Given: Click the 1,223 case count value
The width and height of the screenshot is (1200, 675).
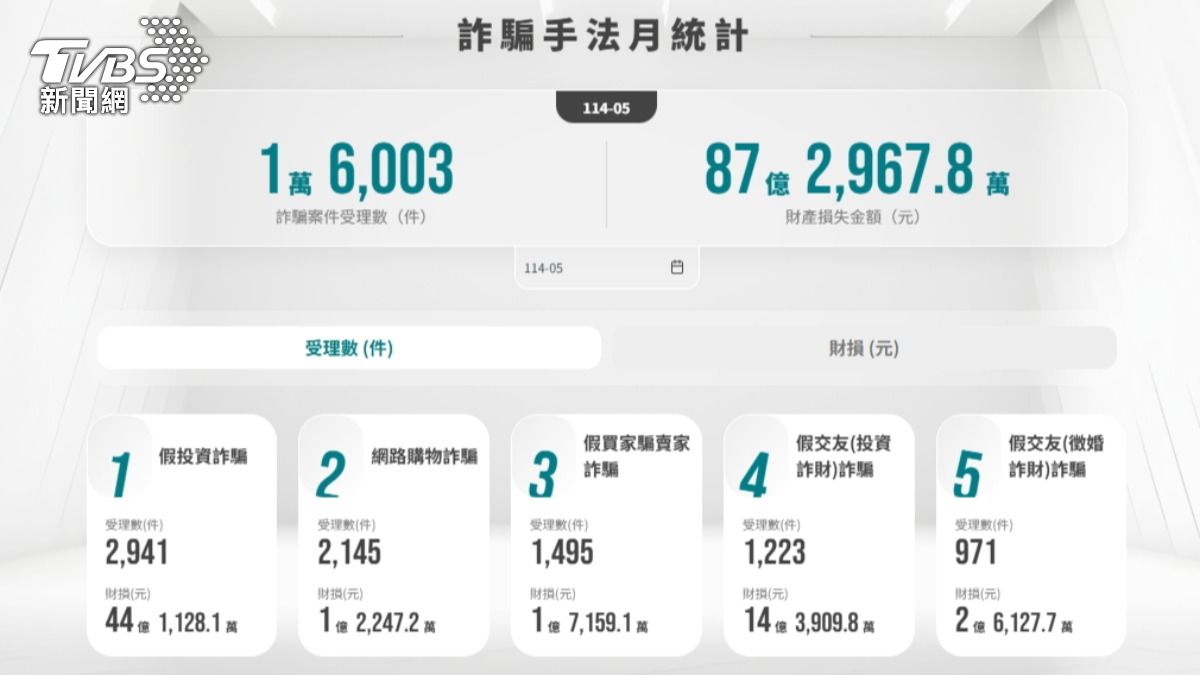Looking at the screenshot, I should [x=774, y=552].
